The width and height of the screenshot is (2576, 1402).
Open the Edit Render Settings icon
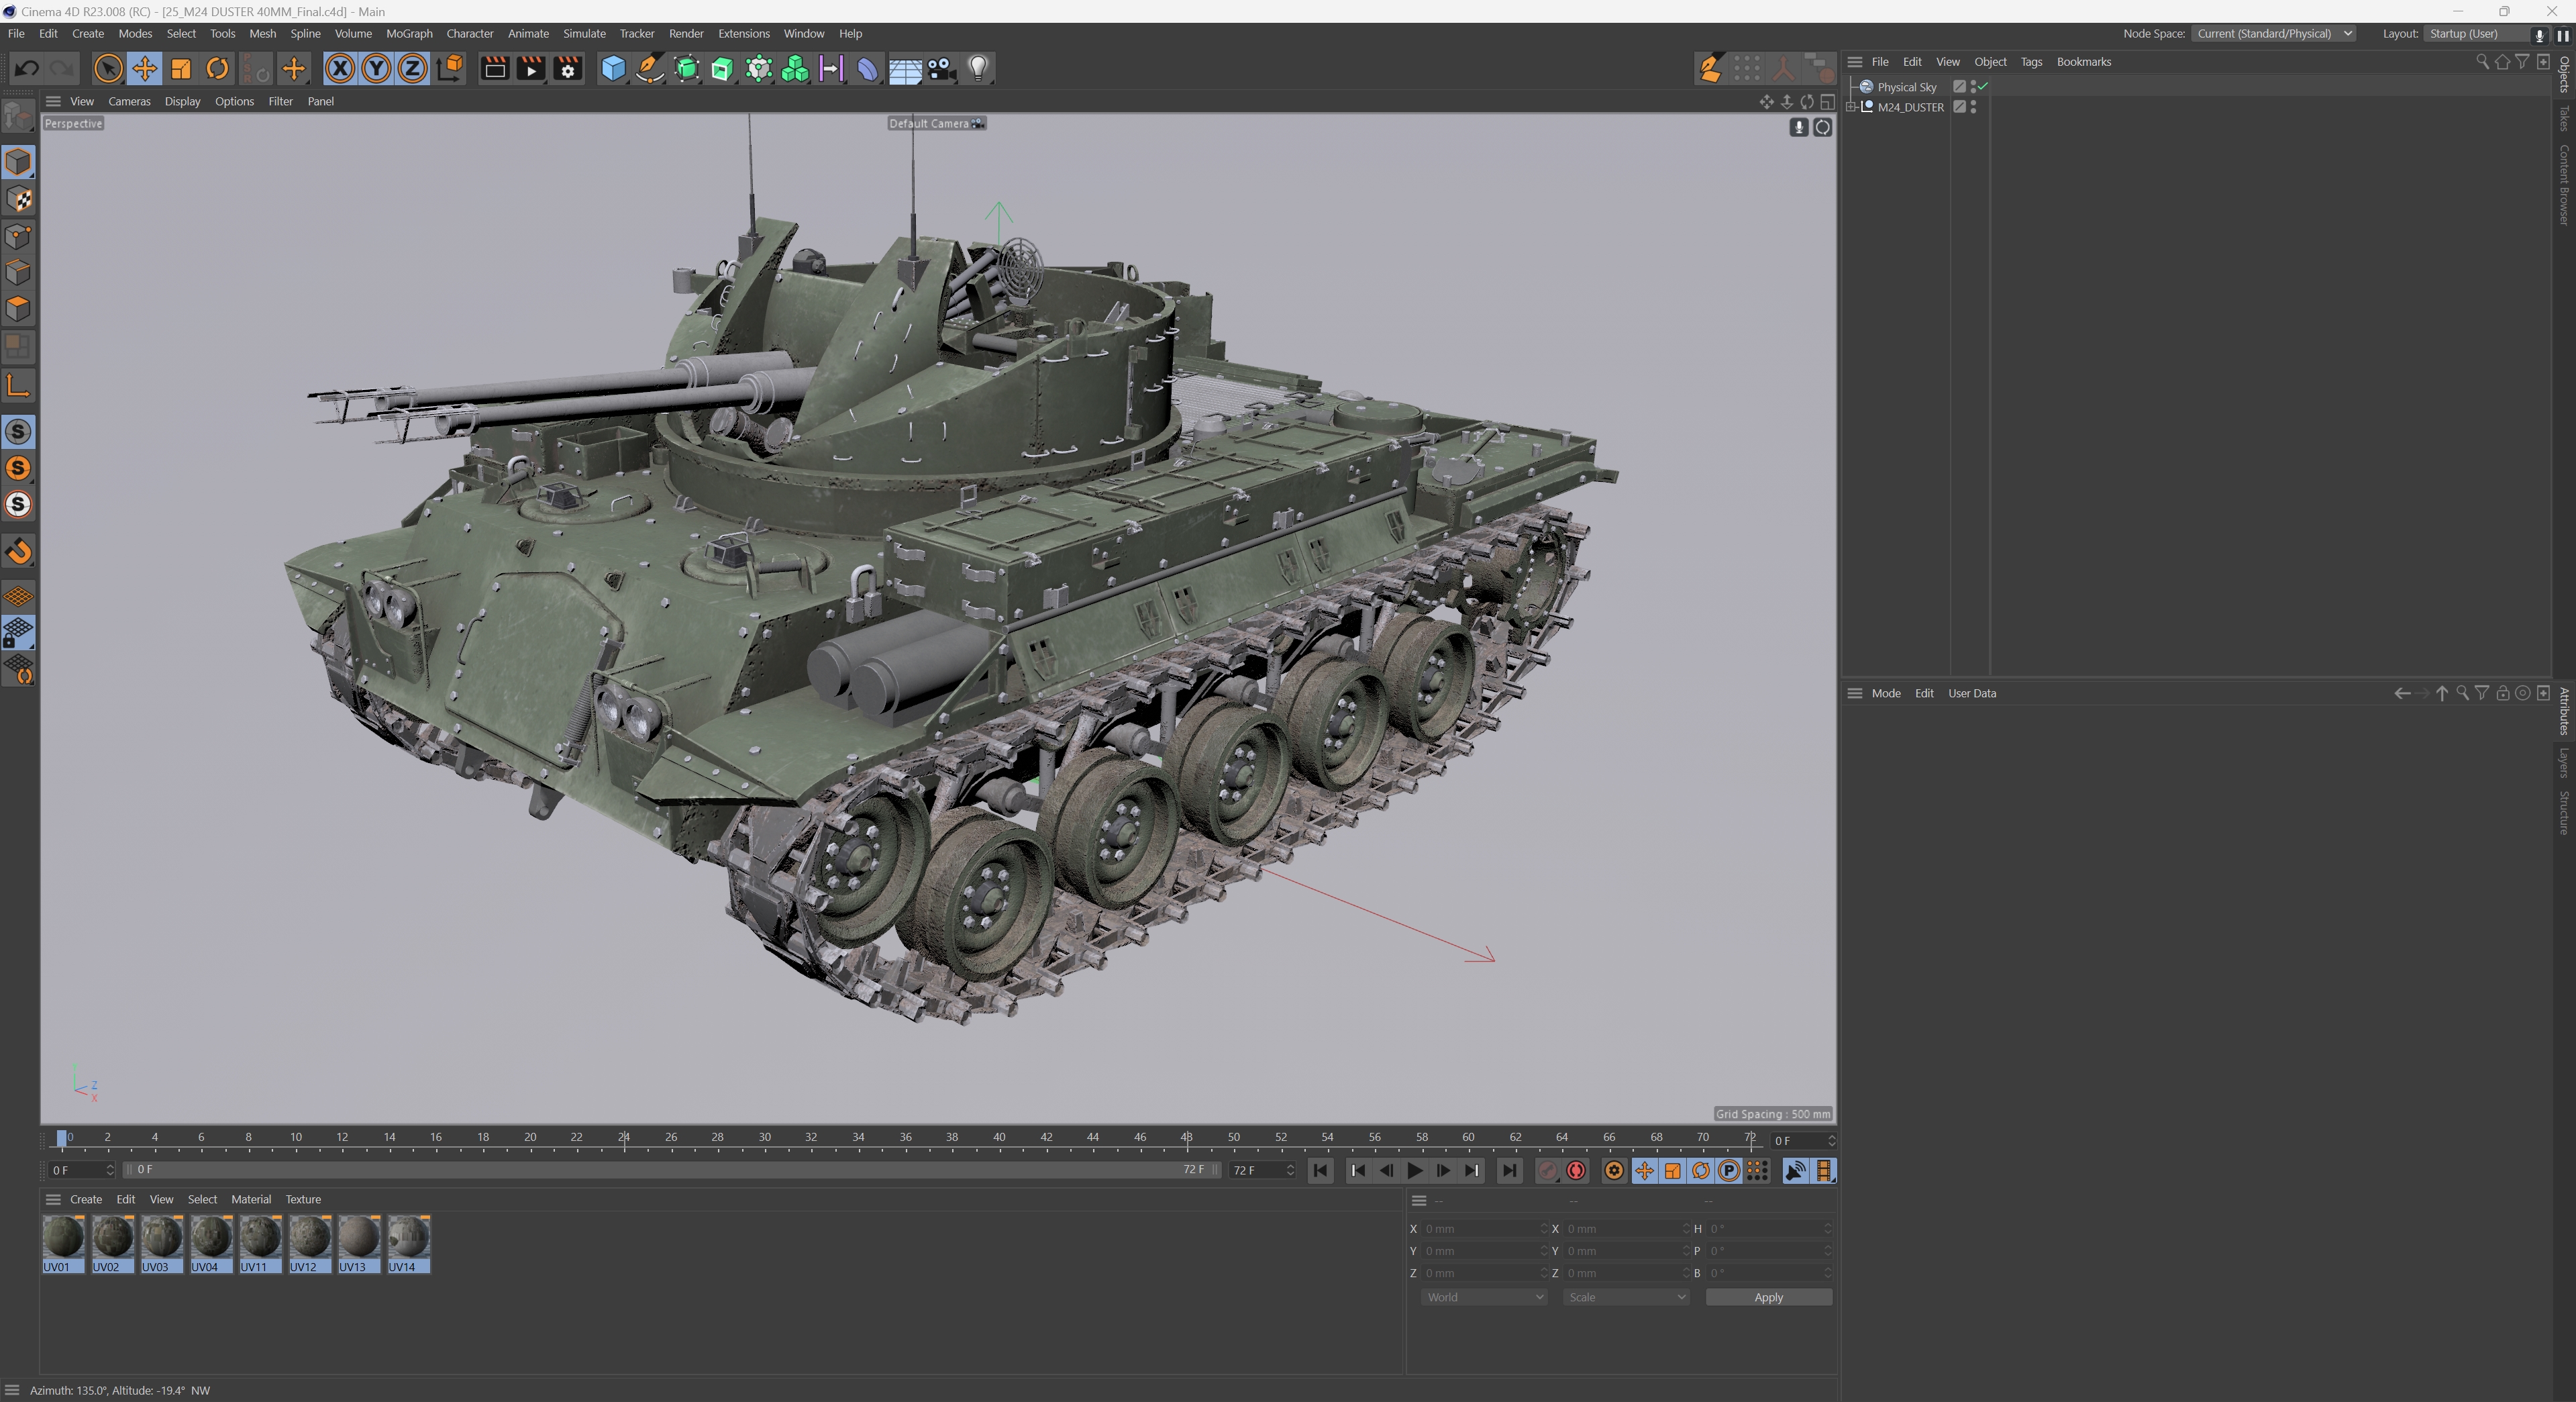click(568, 68)
